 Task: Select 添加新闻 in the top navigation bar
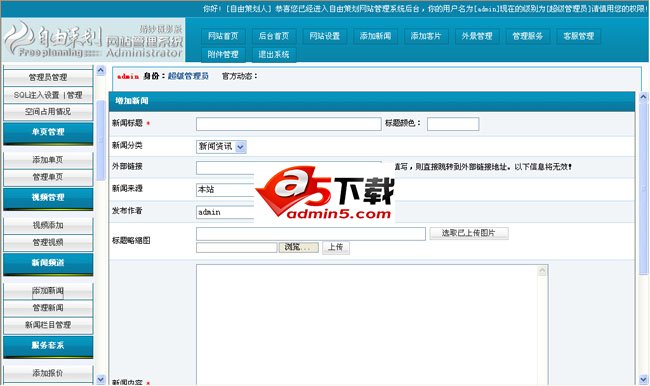click(375, 36)
